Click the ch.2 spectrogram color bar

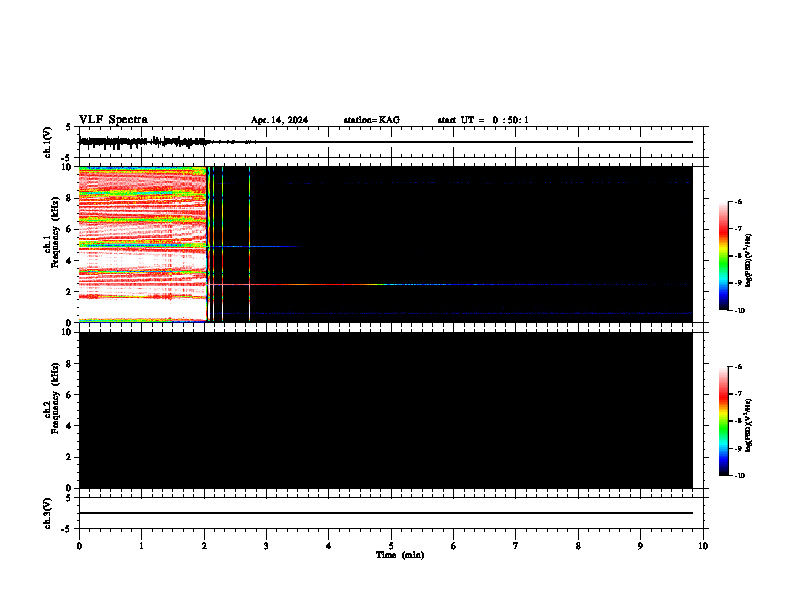723,421
